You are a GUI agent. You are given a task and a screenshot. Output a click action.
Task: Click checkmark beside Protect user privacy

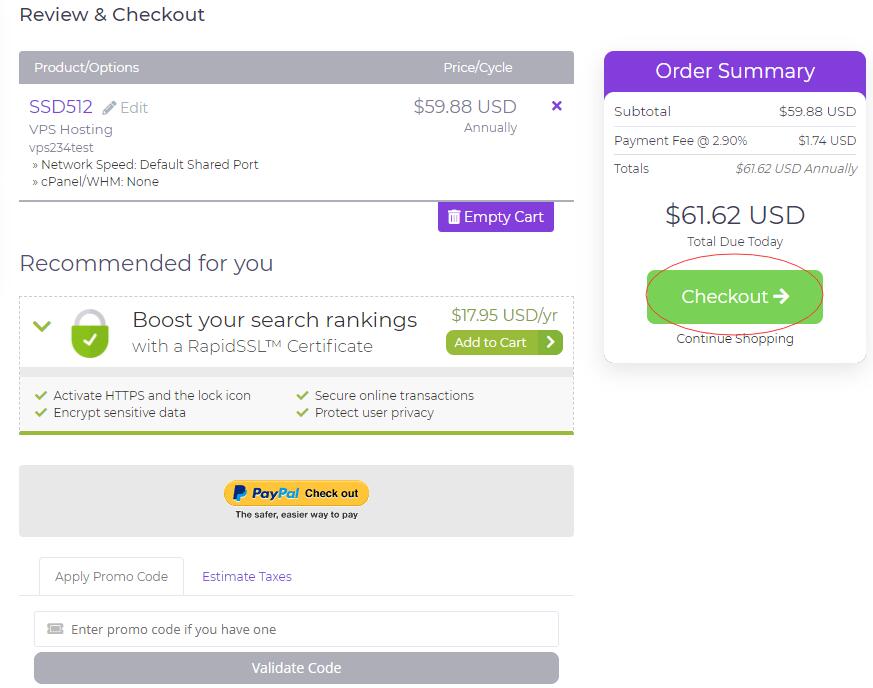pos(303,412)
